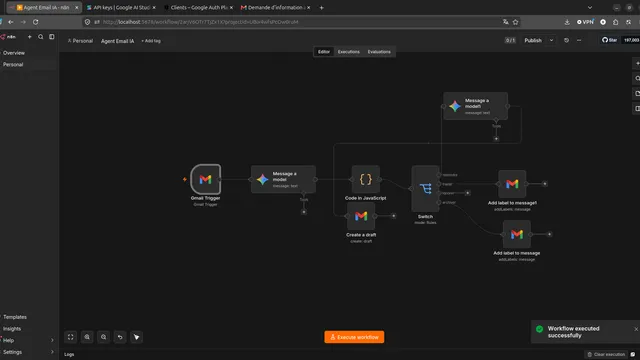Open the browser tab list chevron
Screen dimensions: 640x360
click(590, 7)
